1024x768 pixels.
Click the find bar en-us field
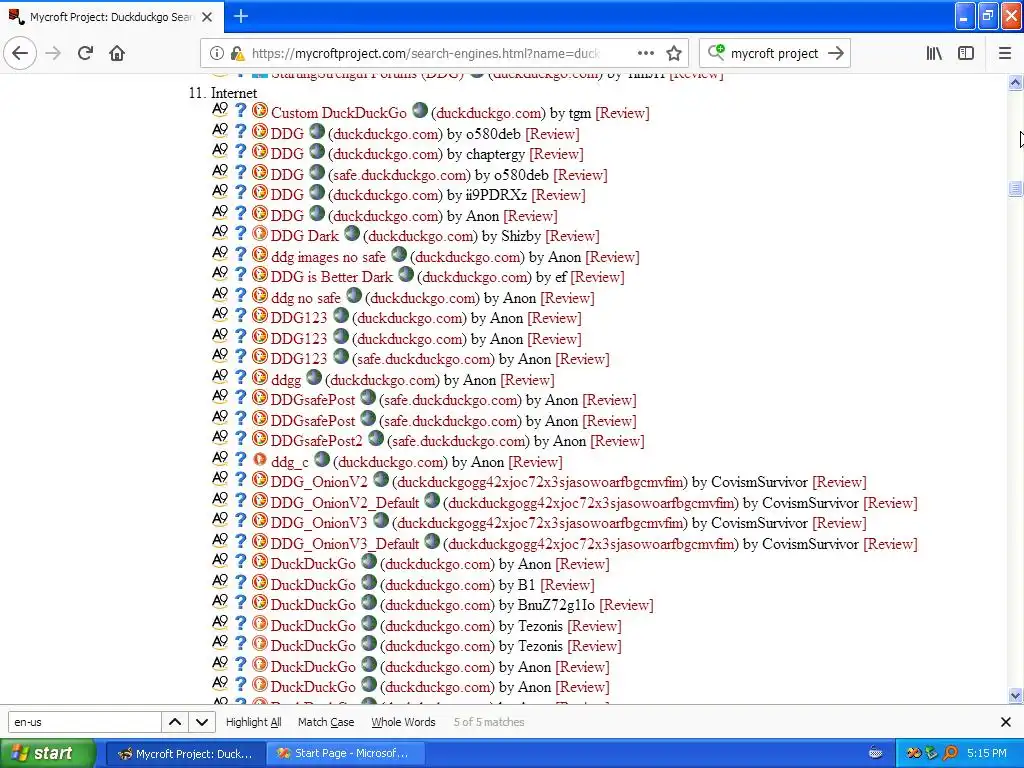(x=84, y=722)
